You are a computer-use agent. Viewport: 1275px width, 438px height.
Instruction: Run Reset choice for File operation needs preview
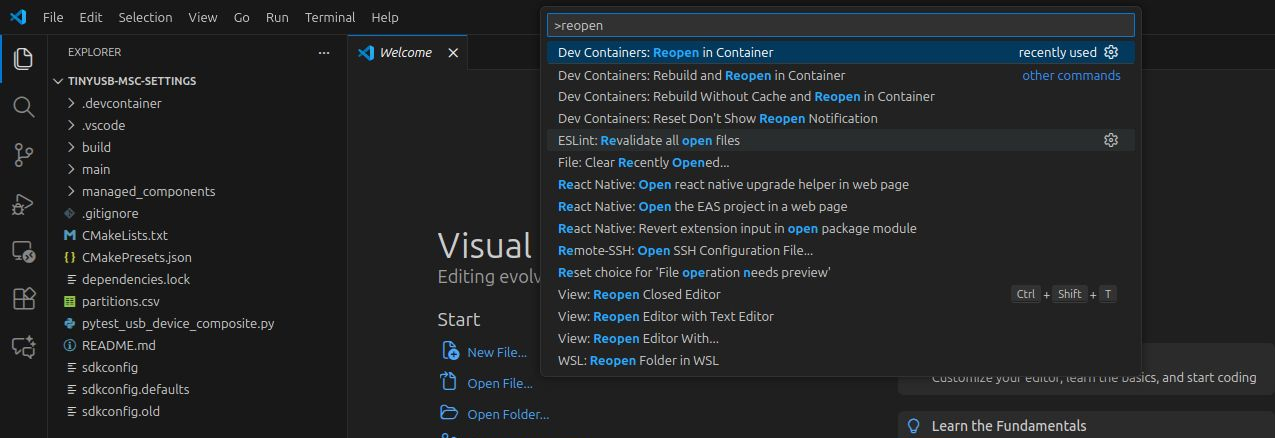click(841, 272)
